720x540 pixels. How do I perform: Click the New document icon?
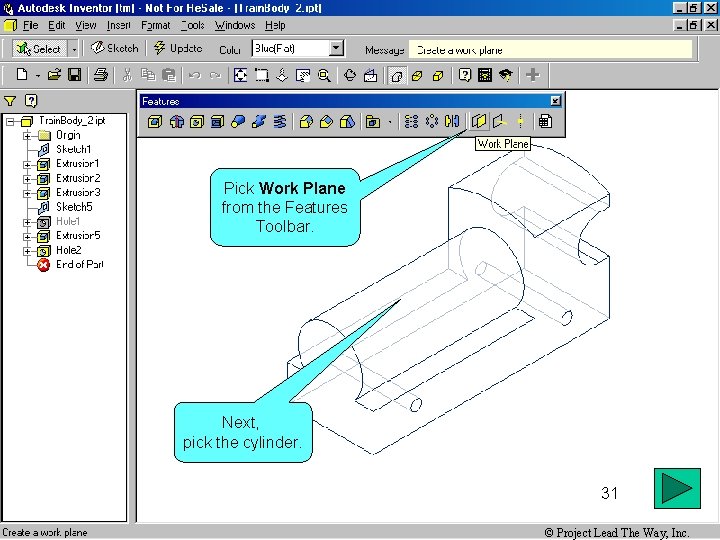click(x=22, y=75)
